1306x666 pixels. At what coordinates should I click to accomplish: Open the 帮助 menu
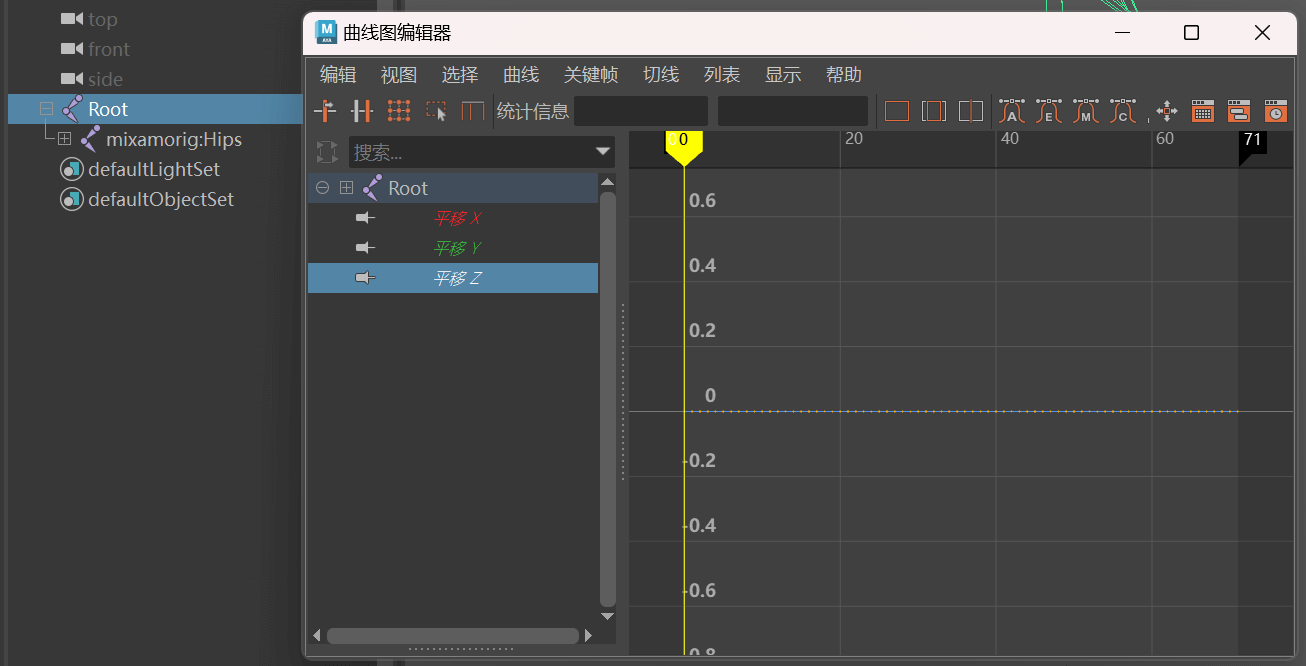[x=844, y=75]
